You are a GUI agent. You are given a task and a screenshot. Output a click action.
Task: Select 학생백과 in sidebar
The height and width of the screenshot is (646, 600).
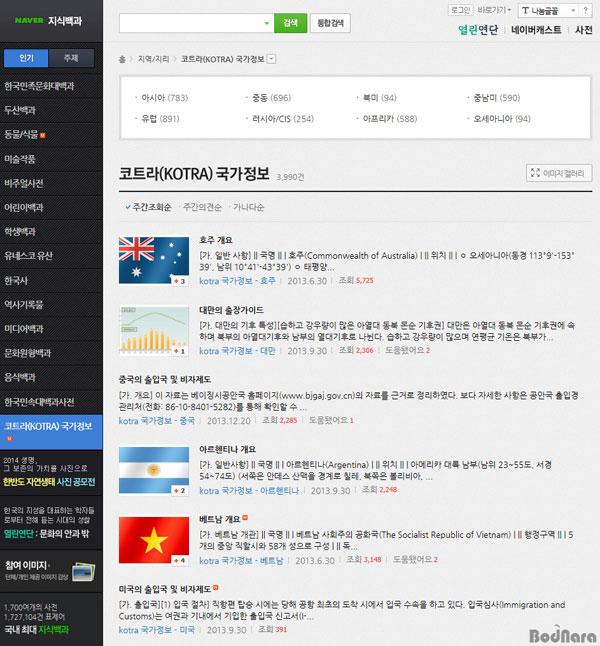pos(51,232)
